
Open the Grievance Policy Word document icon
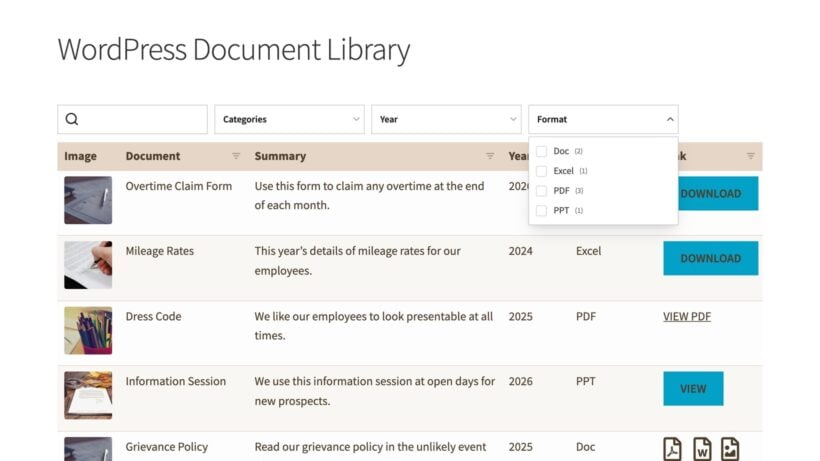(702, 448)
